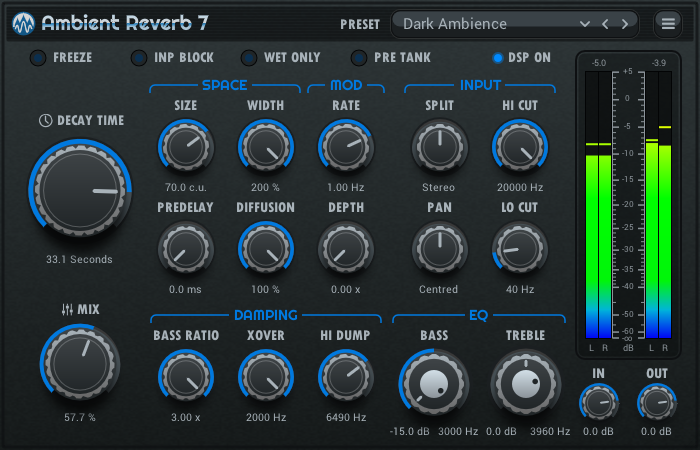Click the Bass EQ joystick knob

click(x=433, y=383)
